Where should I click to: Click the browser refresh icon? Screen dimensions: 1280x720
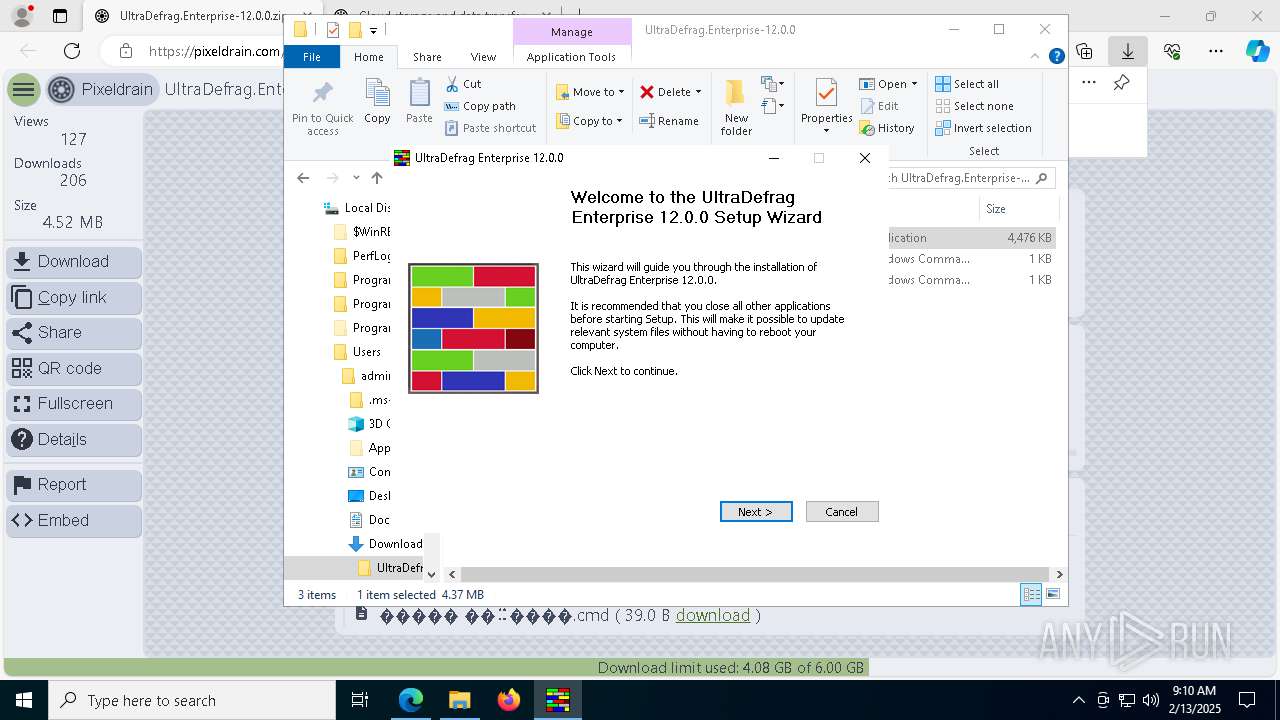click(72, 51)
